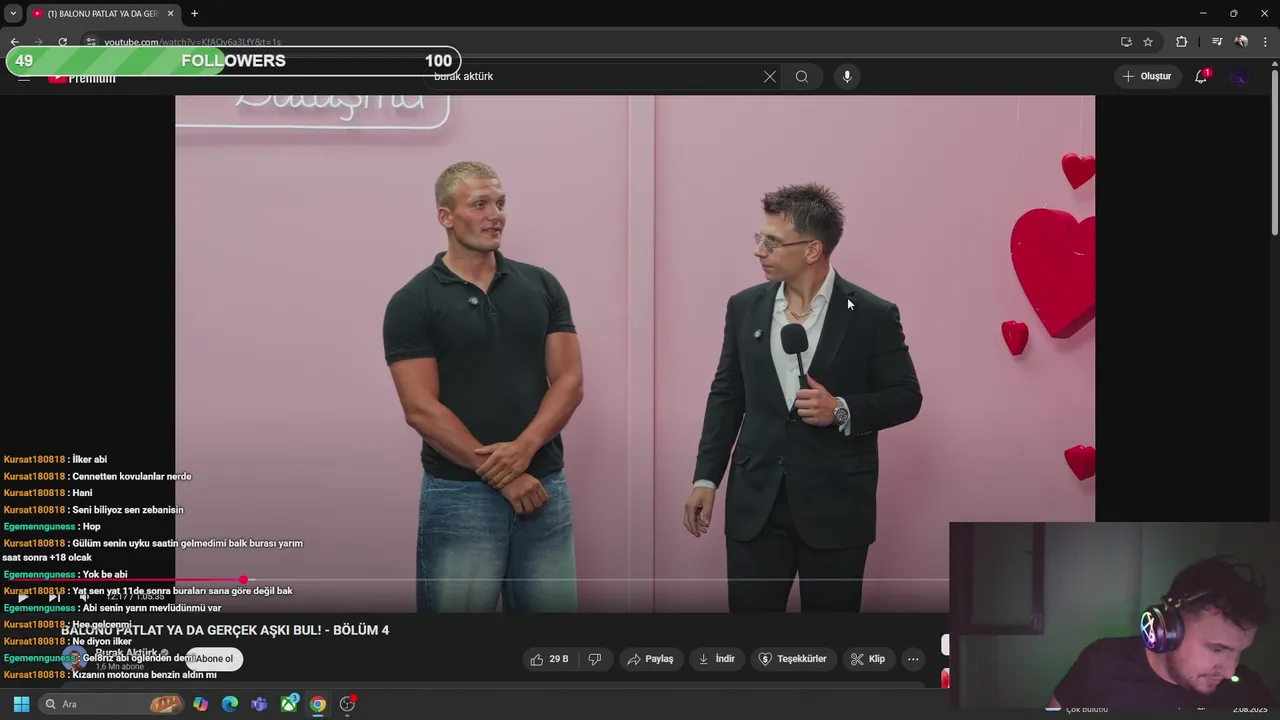Click Abone ol subscribe button
The height and width of the screenshot is (720, 1280).
[x=214, y=659]
